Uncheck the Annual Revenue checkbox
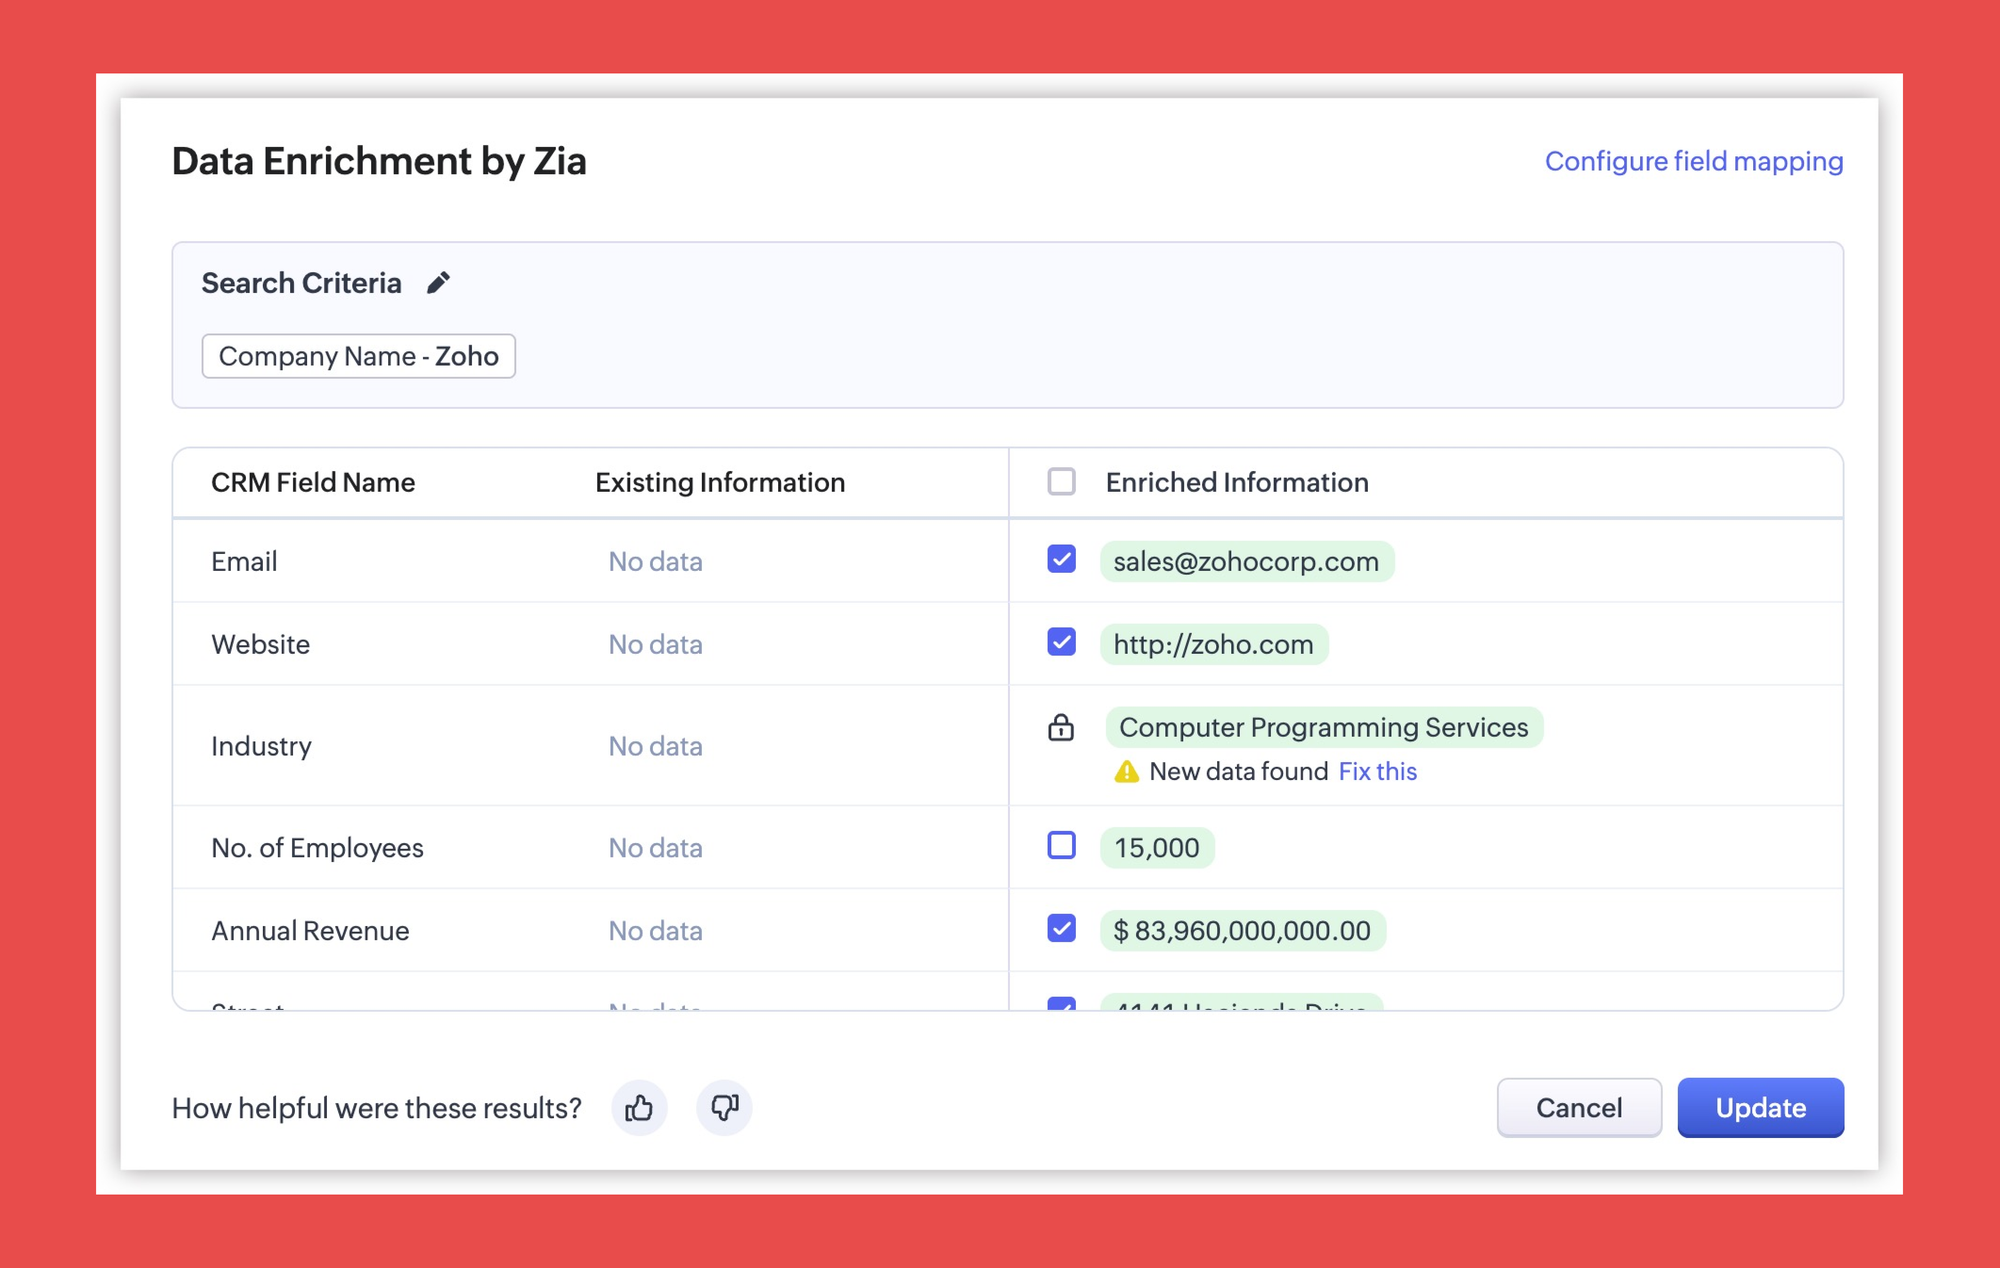Viewport: 2000px width, 1268px height. tap(1061, 929)
